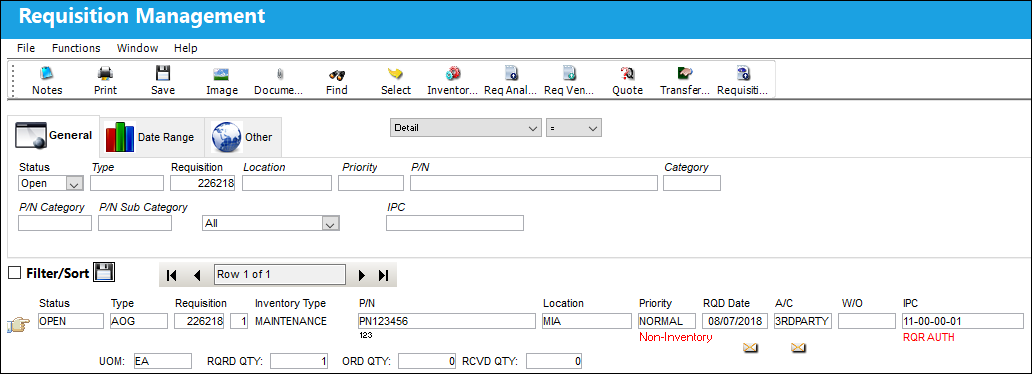
Task: Click the 11-00-00-01 IPC field
Action: coord(963,321)
